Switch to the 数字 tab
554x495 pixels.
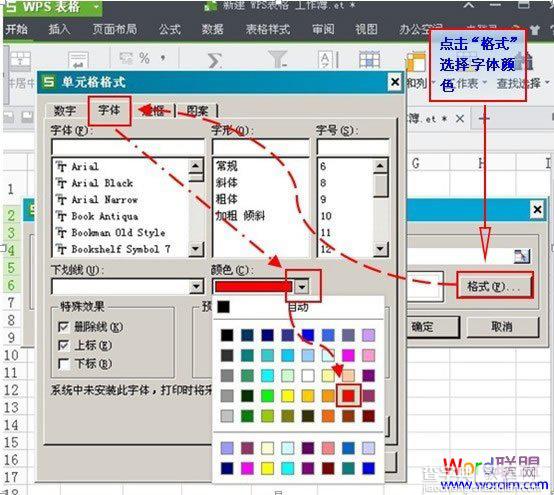pyautogui.click(x=65, y=111)
